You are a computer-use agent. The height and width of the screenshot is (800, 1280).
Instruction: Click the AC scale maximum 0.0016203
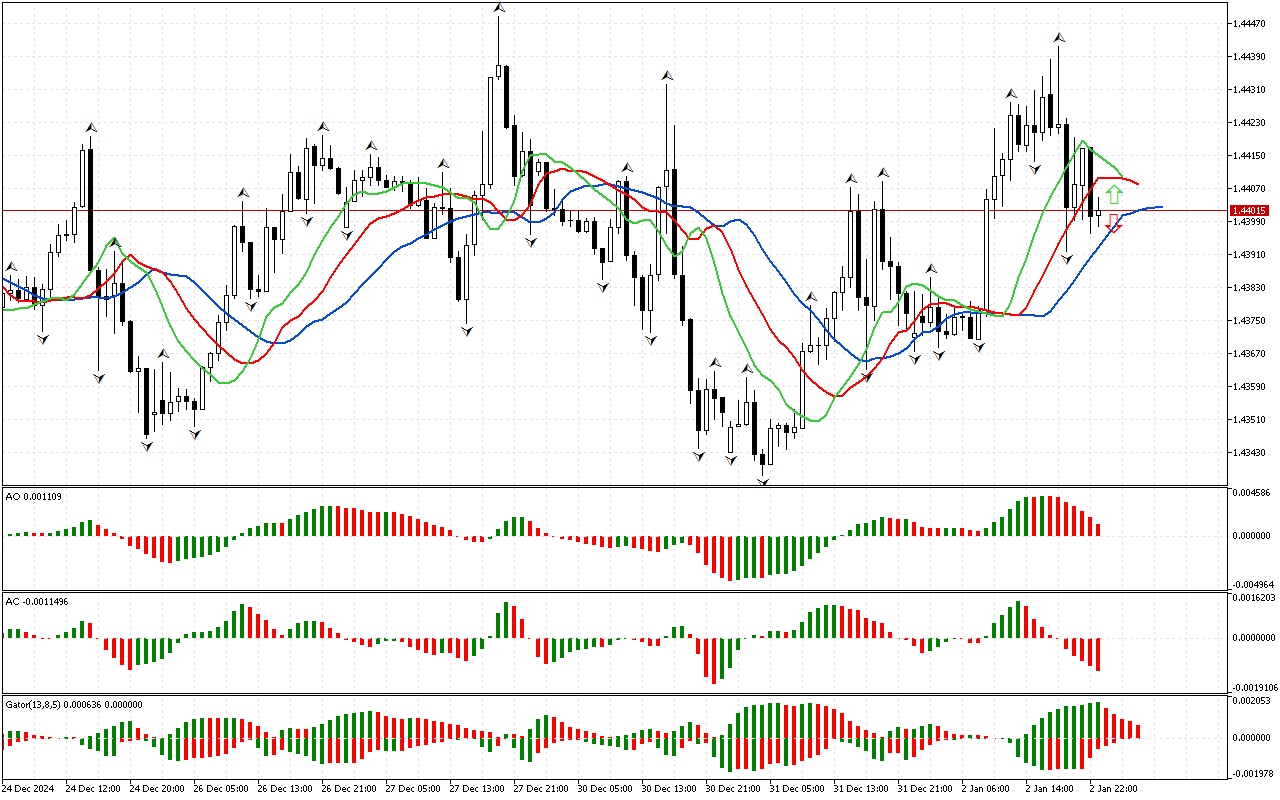(1254, 598)
